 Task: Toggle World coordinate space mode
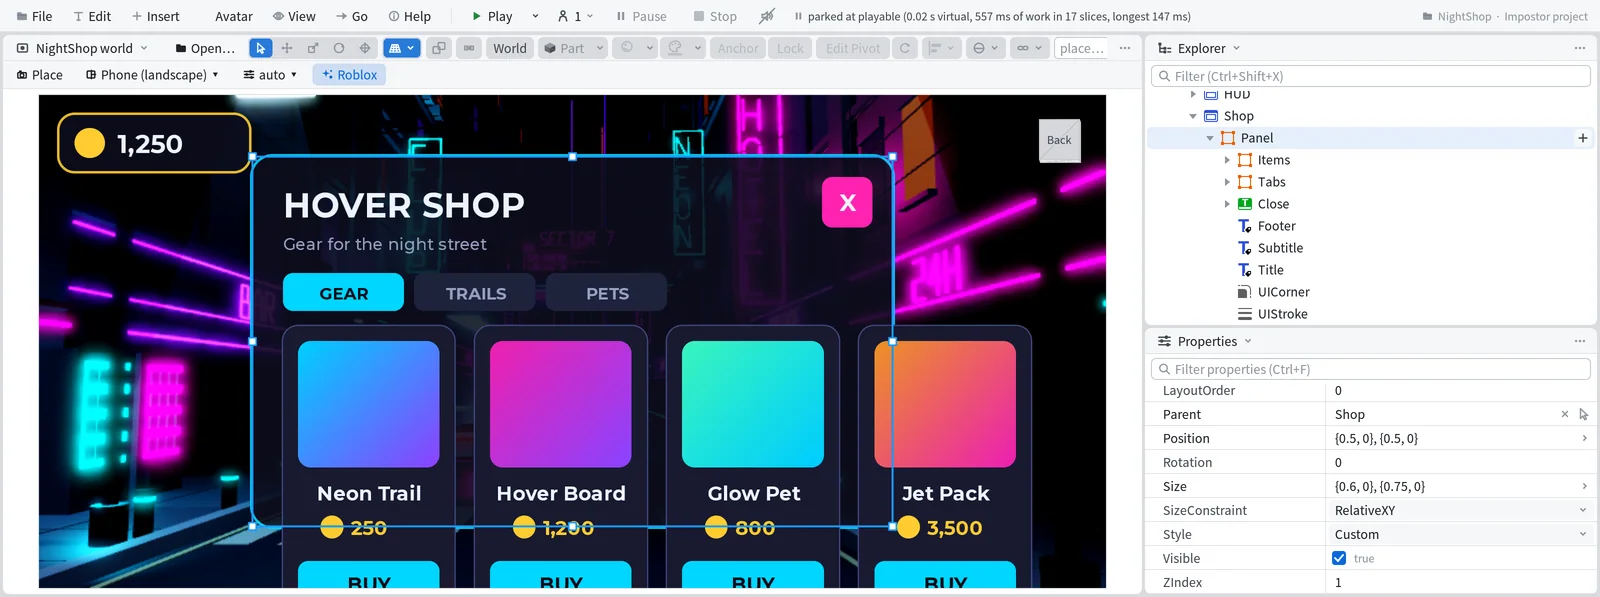pyautogui.click(x=510, y=48)
